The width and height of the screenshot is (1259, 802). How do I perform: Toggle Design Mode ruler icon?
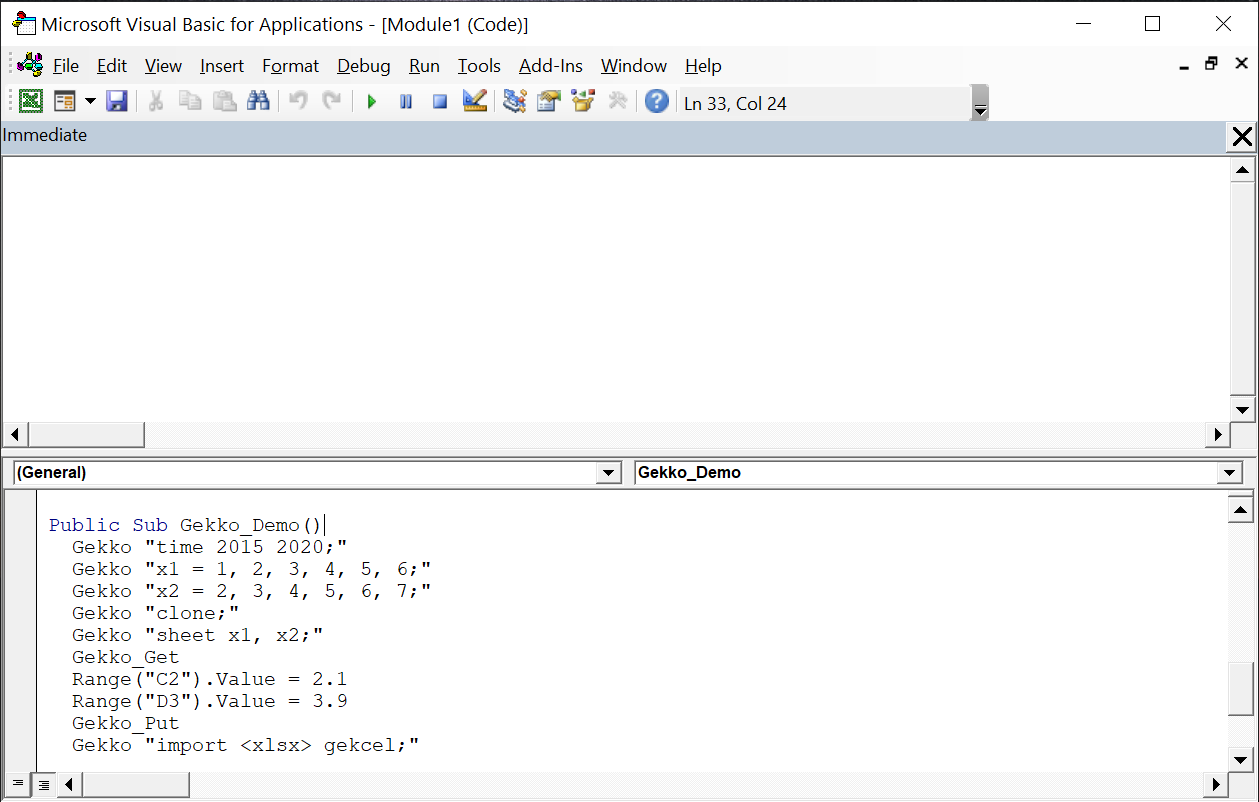pyautogui.click(x=474, y=101)
